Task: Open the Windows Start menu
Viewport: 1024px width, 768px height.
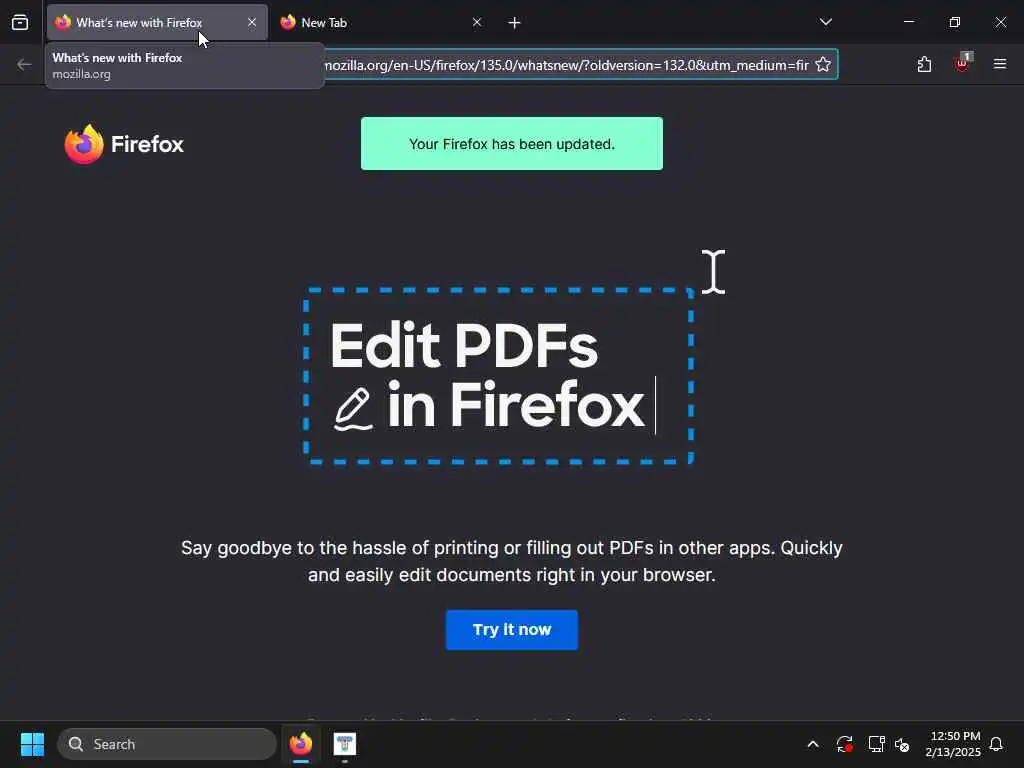Action: (x=32, y=744)
